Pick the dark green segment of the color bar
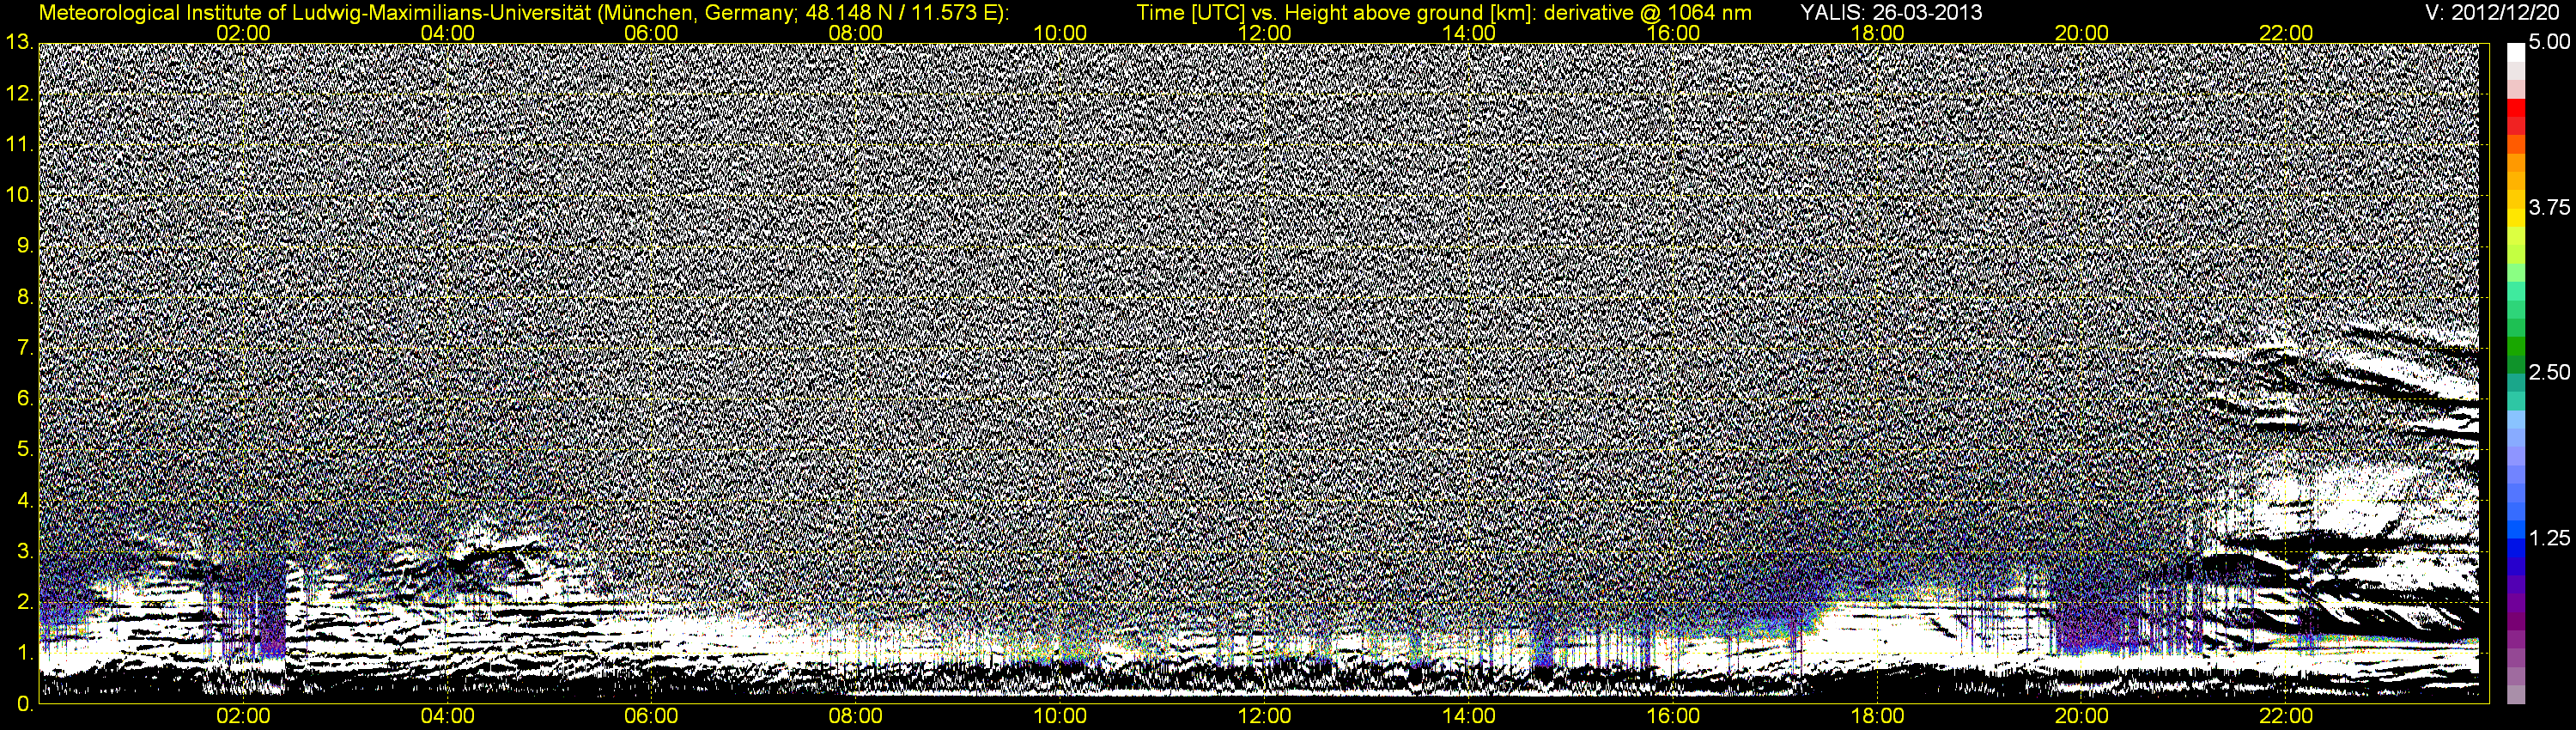 [2516, 363]
